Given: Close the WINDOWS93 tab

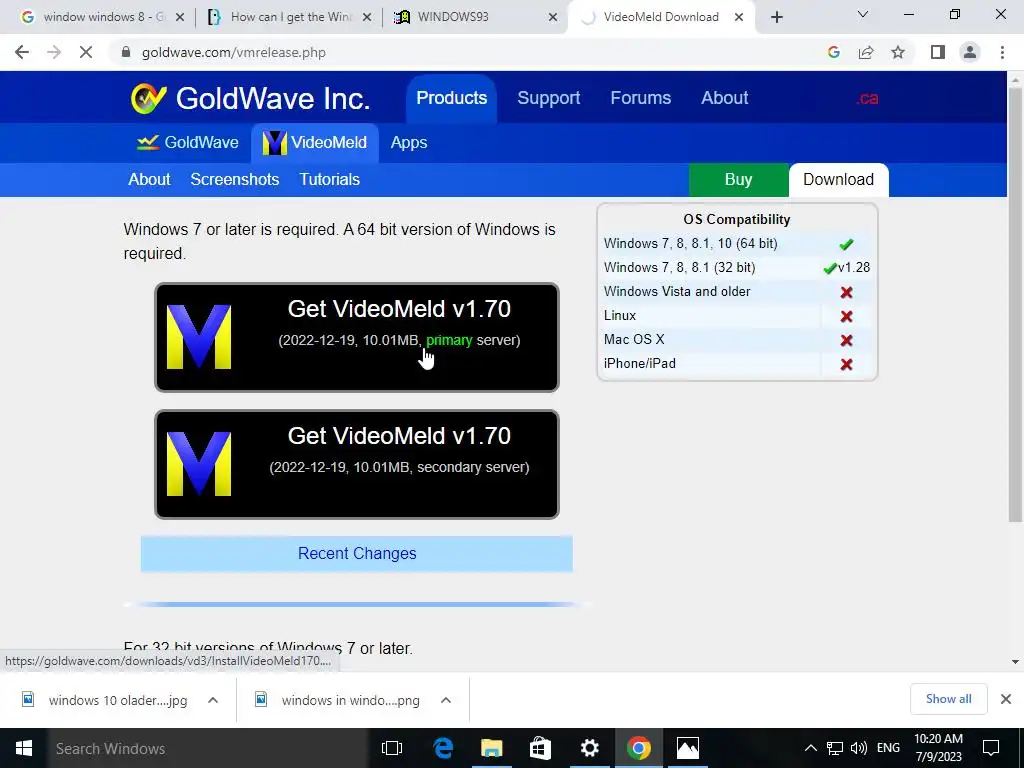Looking at the screenshot, I should click(x=553, y=17).
